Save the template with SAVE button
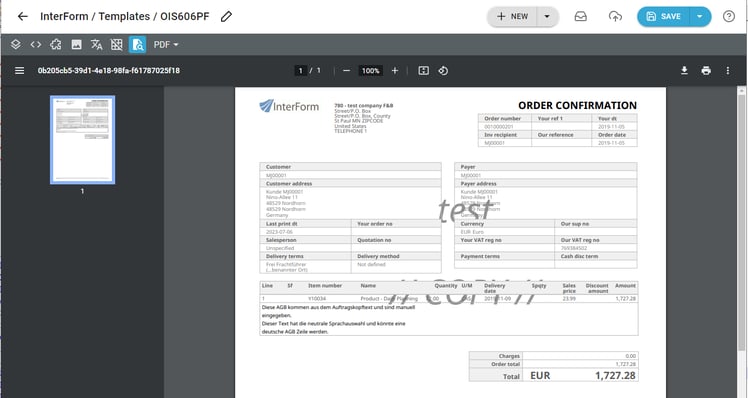Viewport: 748px width, 398px height. (x=663, y=16)
